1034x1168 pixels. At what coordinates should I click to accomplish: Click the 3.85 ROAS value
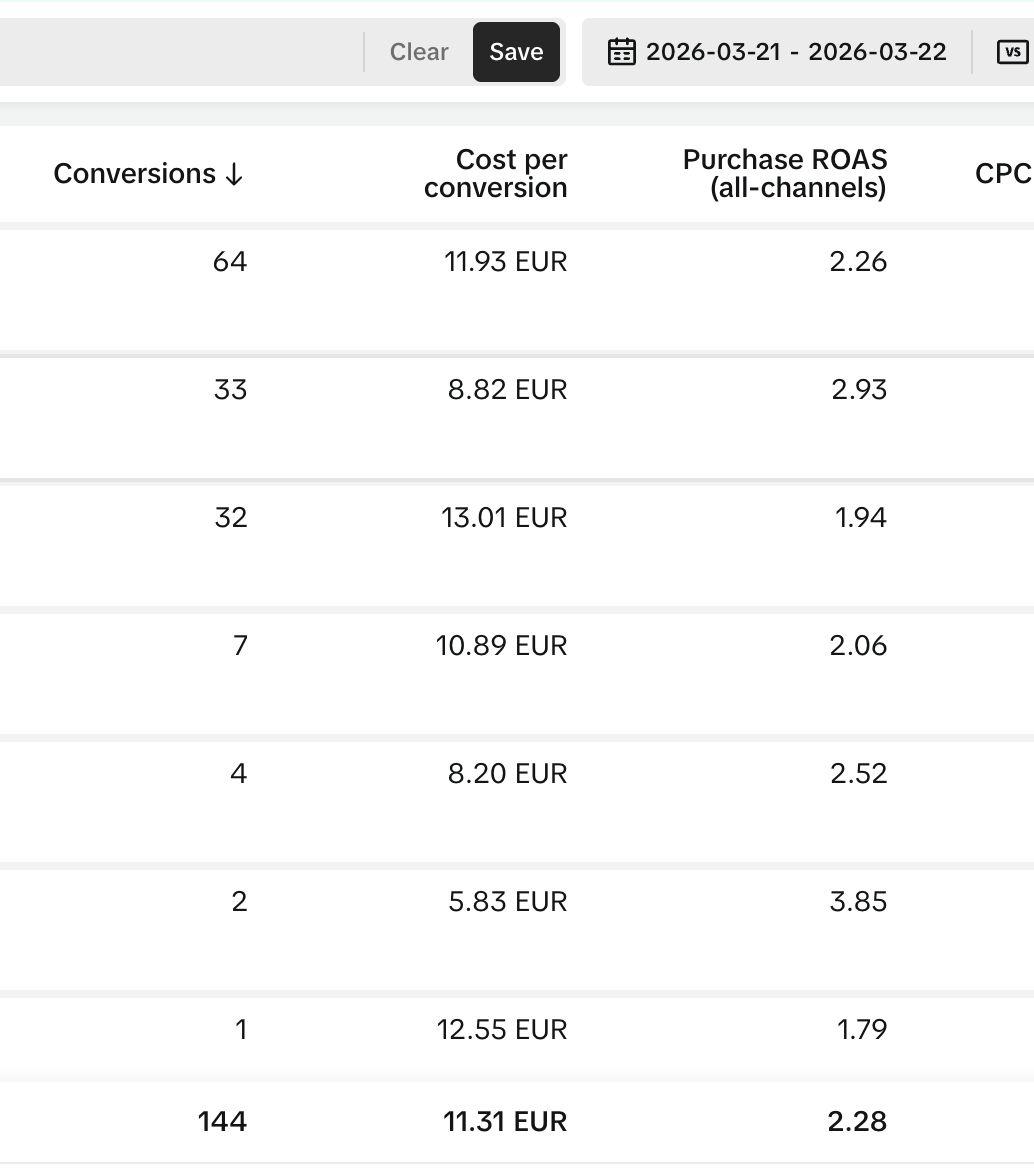pyautogui.click(x=858, y=902)
